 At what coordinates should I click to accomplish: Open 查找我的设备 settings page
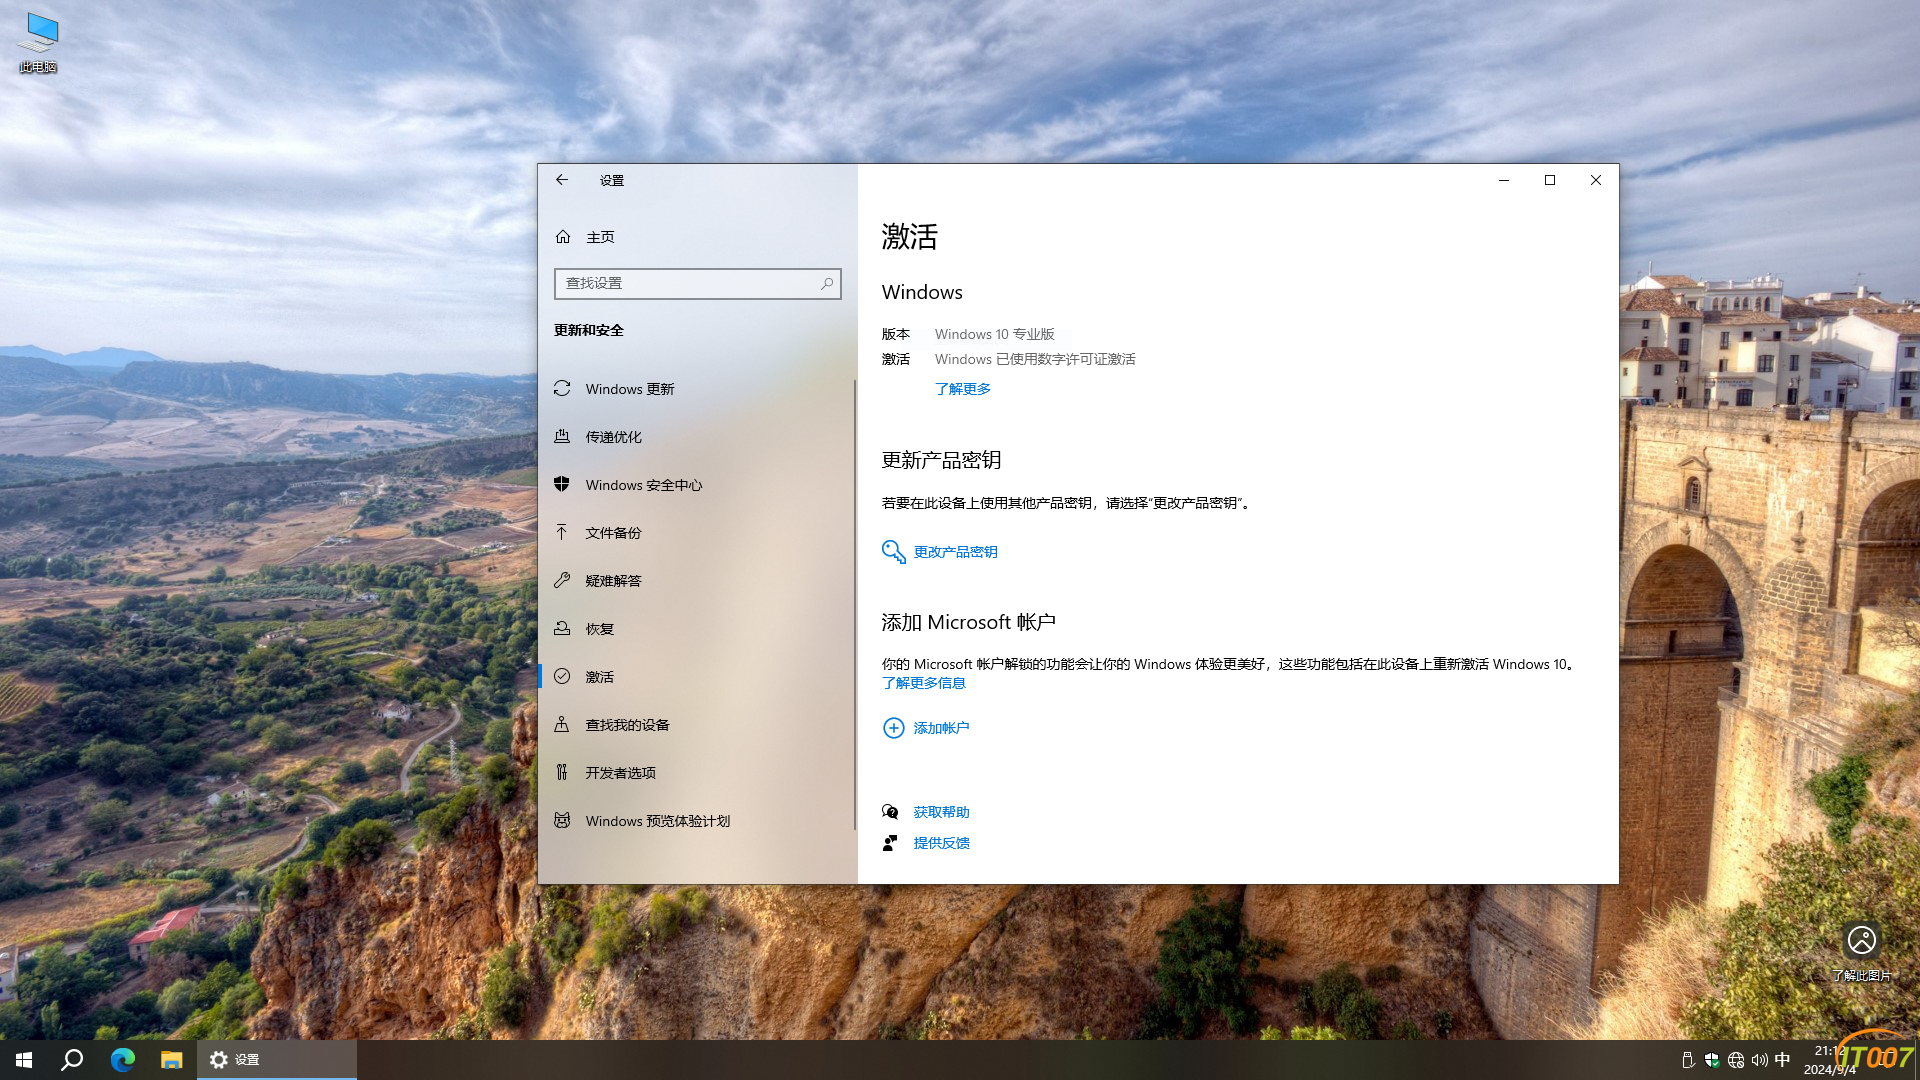click(696, 725)
